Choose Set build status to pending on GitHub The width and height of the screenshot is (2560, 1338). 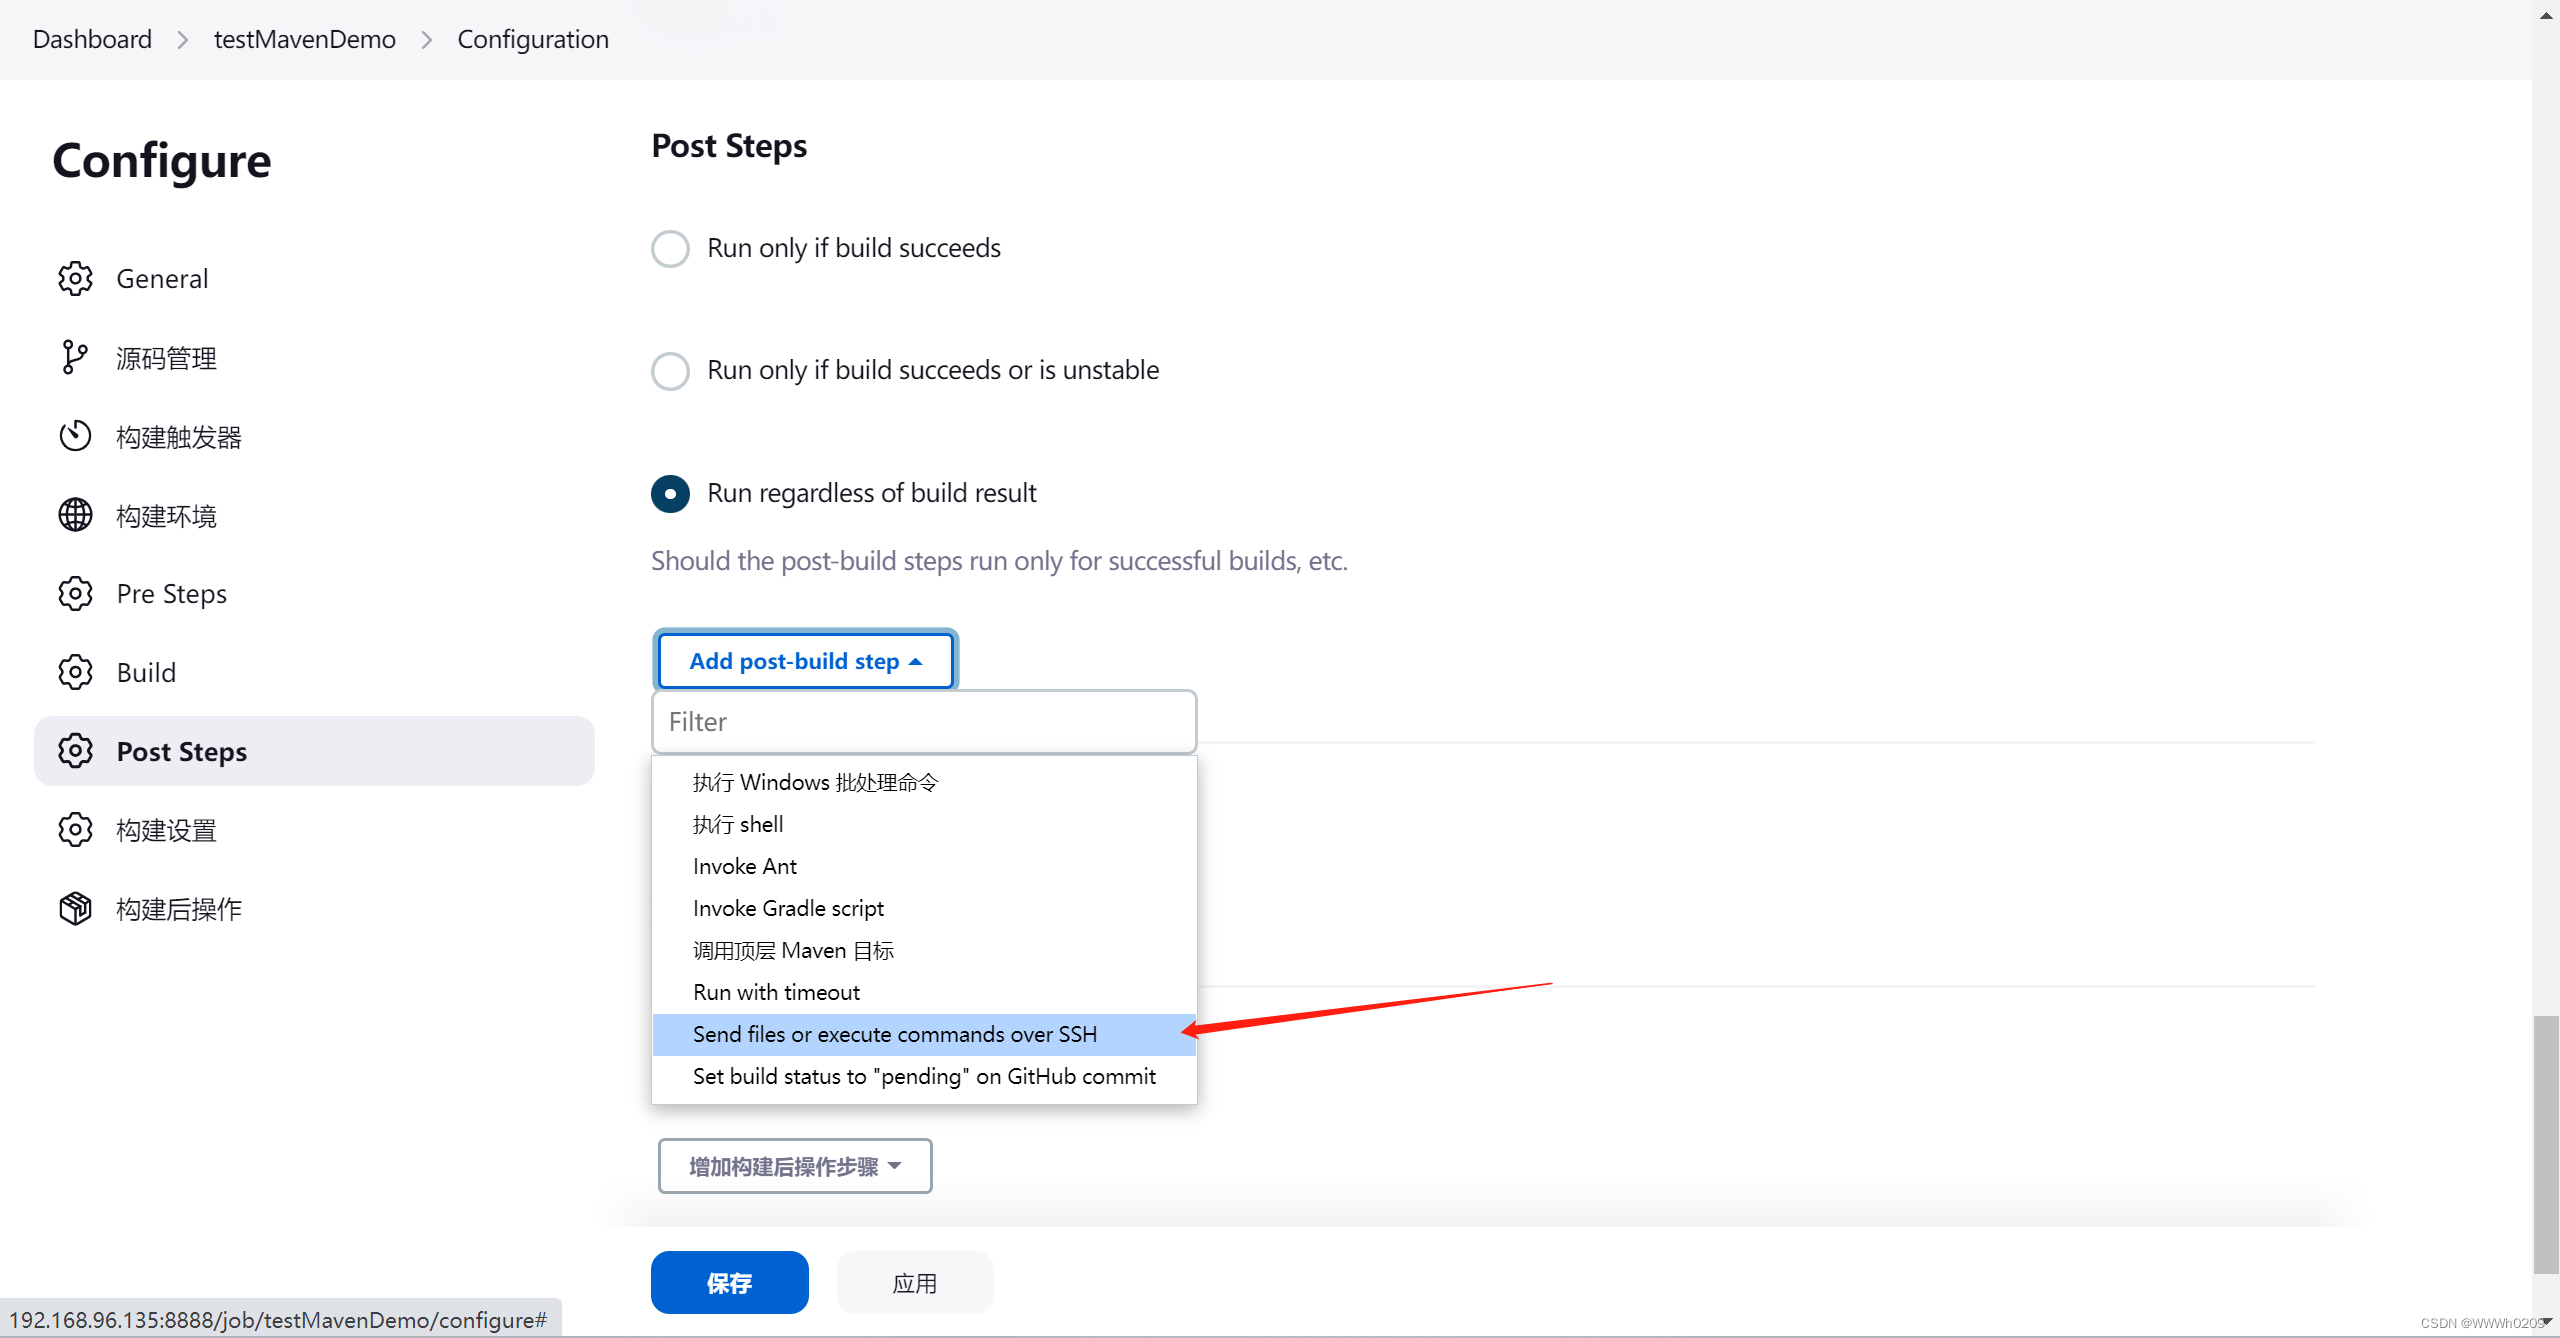coord(924,1076)
